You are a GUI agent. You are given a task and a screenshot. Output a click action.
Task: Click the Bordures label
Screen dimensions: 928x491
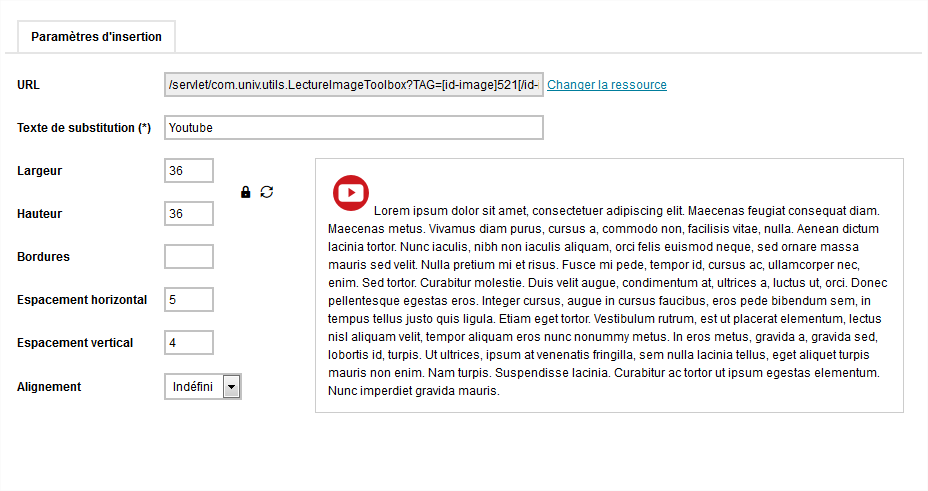pos(43,257)
